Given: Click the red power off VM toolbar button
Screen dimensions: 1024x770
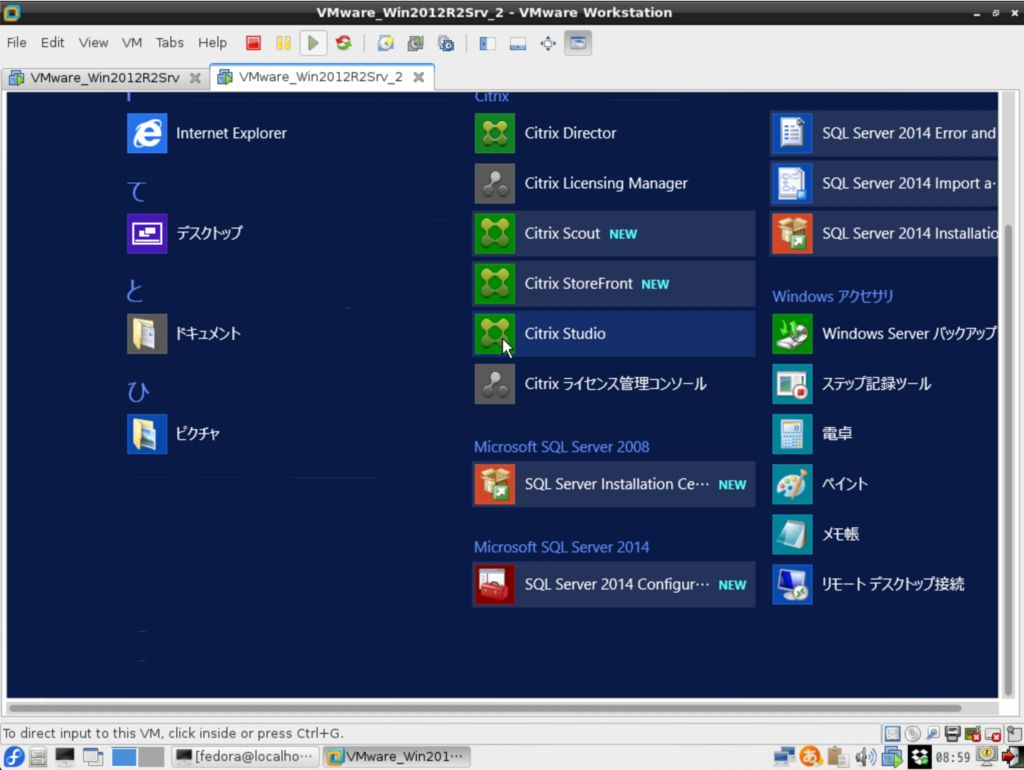Looking at the screenshot, I should (x=253, y=43).
